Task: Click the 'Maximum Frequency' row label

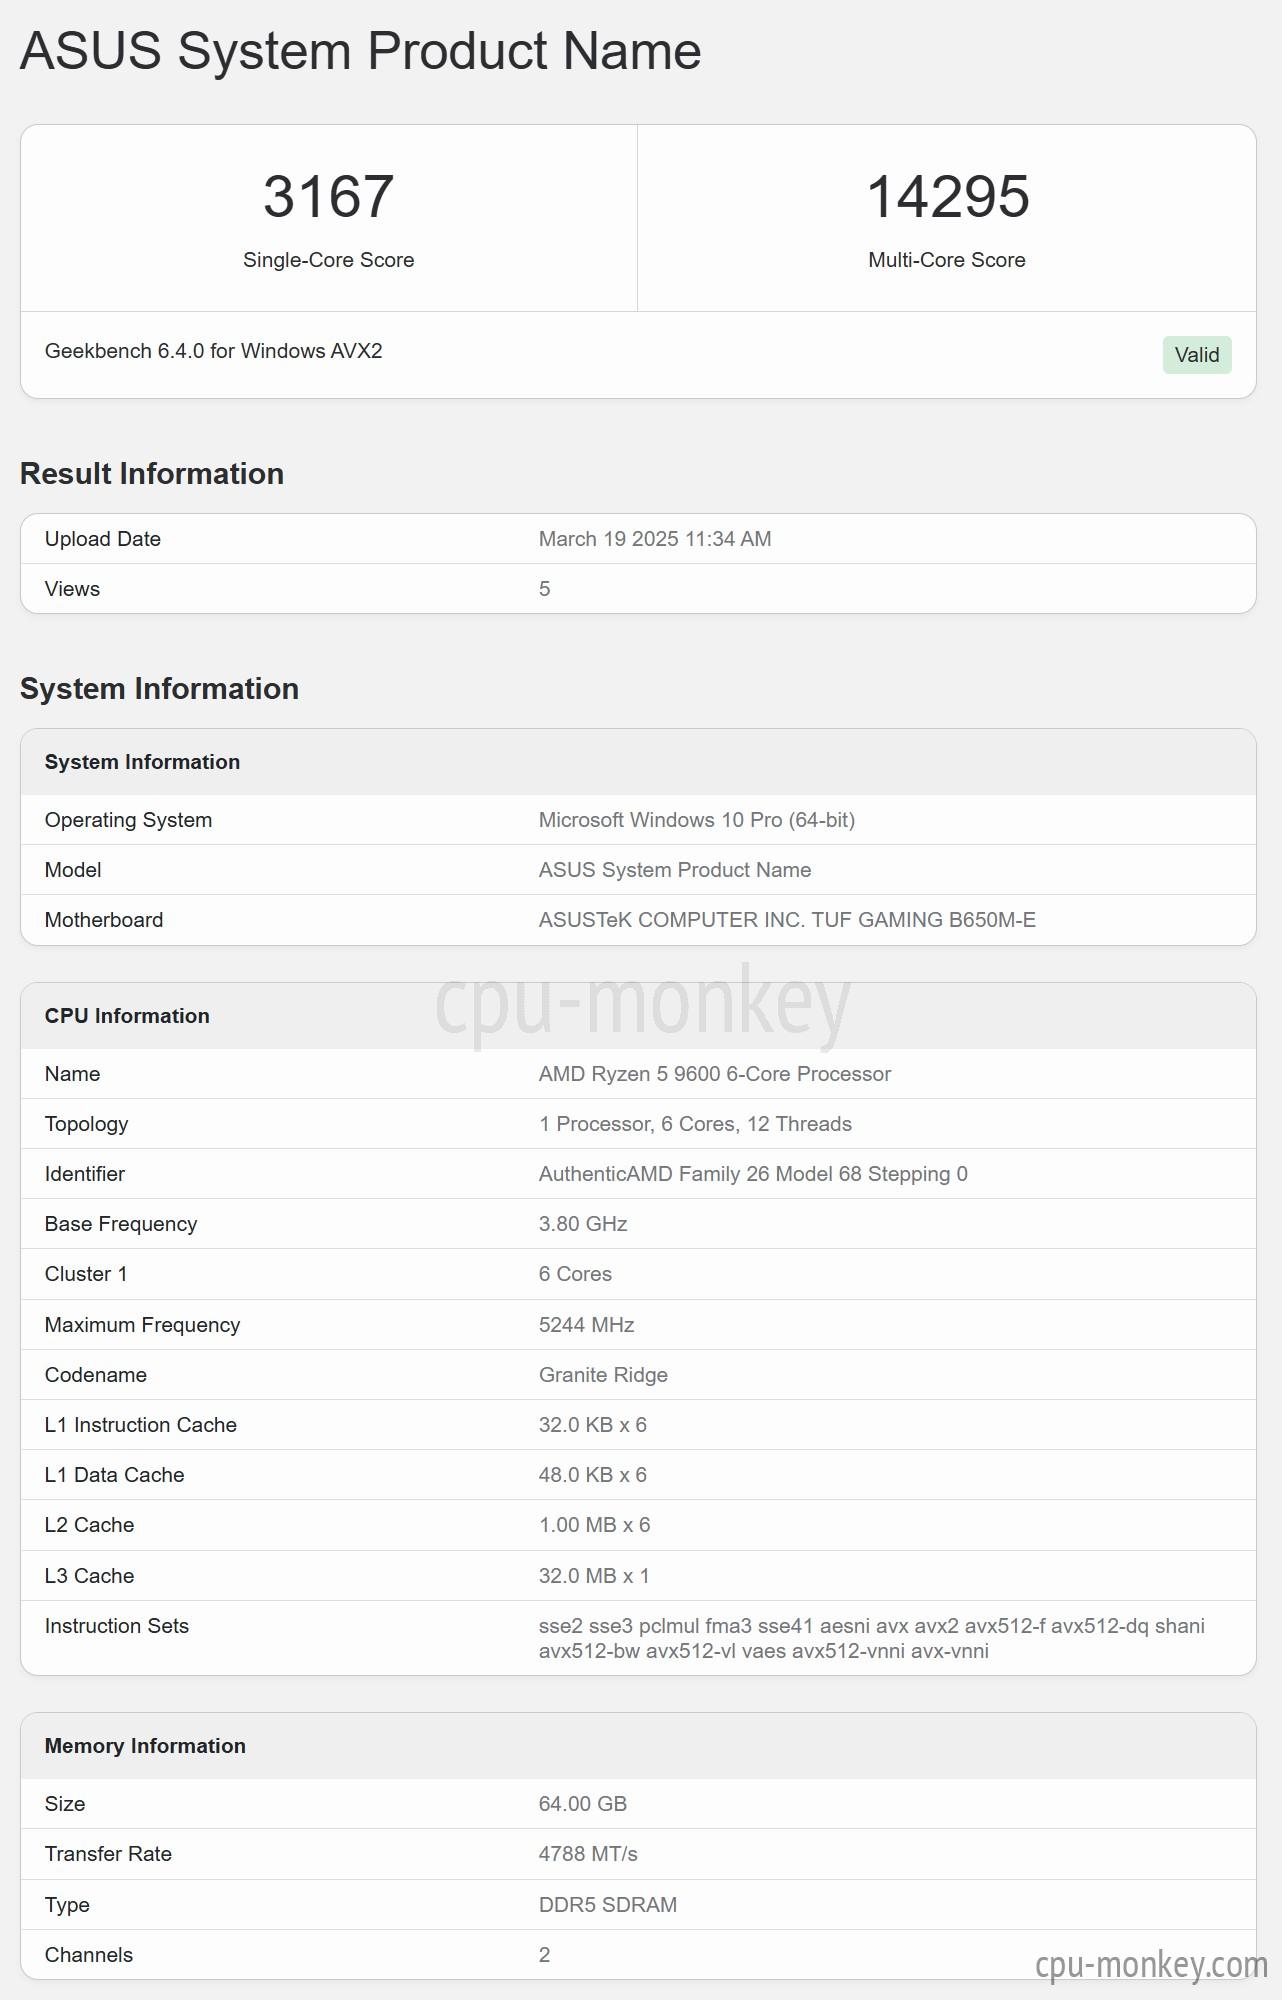Action: 142,1325
